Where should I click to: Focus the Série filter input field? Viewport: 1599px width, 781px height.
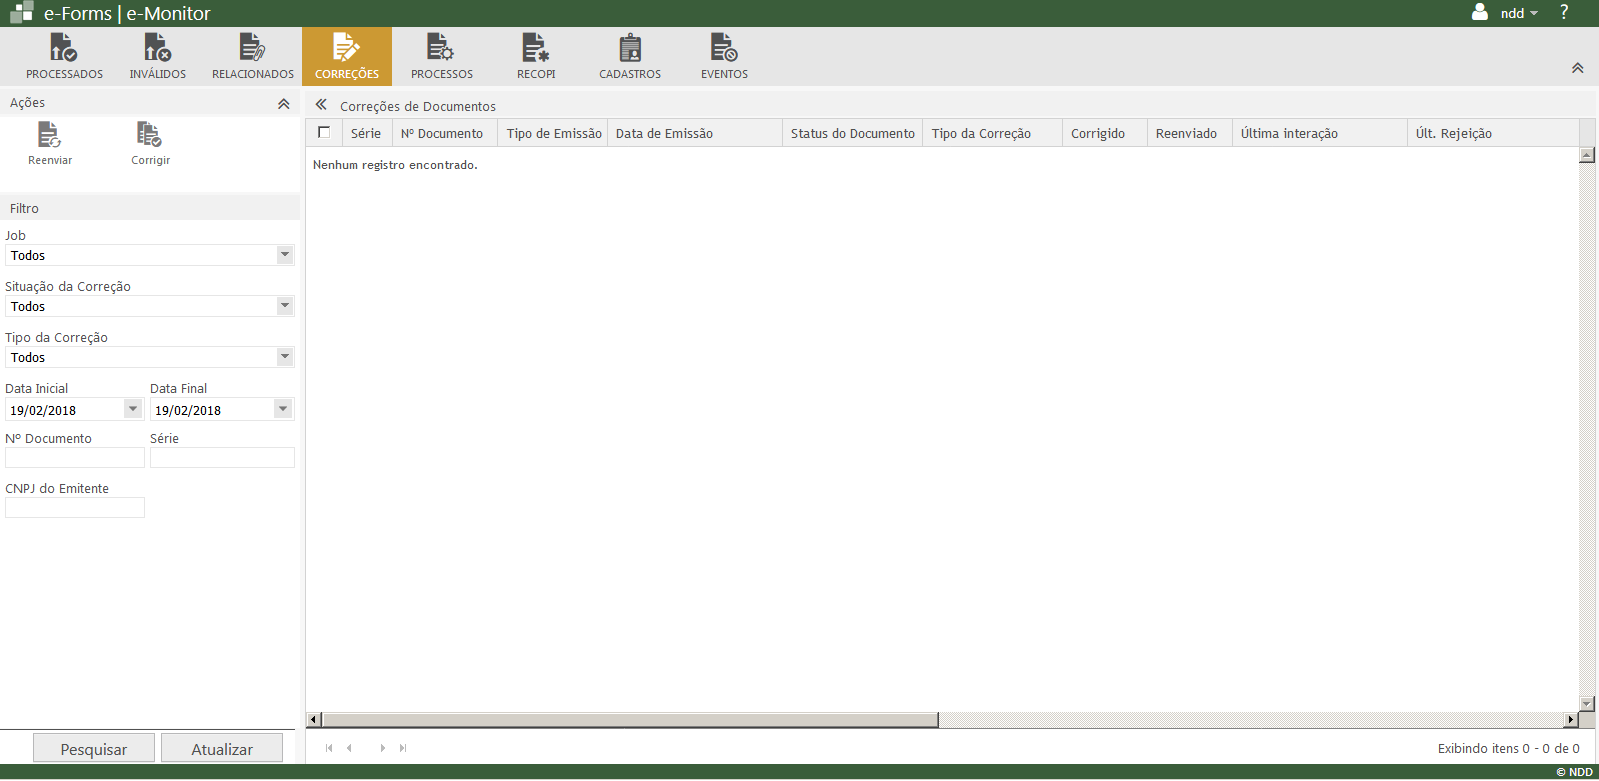tap(222, 458)
